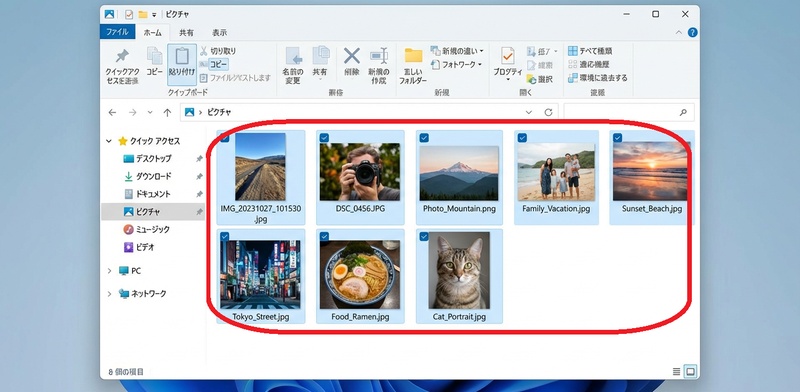
Task: Uncheck the Tokyo_Street.jpg checkbox
Action: click(x=224, y=236)
